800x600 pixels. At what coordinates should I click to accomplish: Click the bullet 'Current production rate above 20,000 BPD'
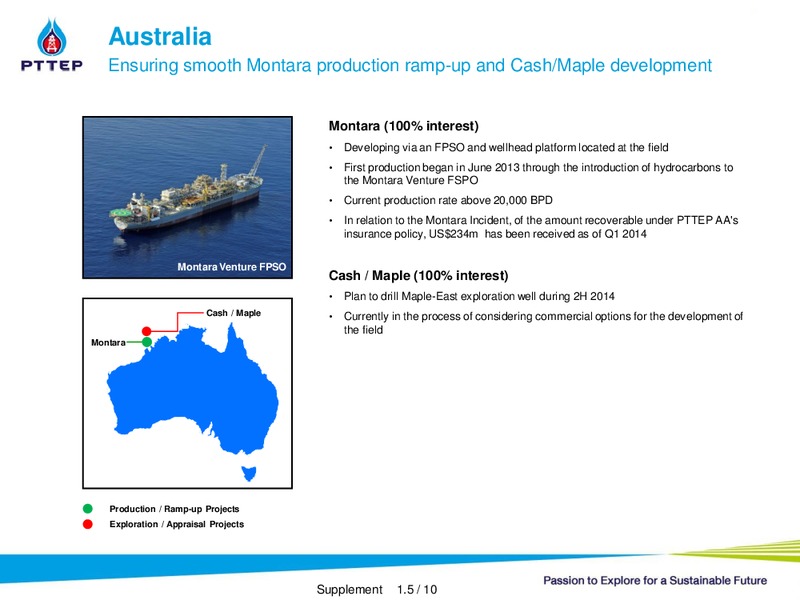pyautogui.click(x=448, y=200)
